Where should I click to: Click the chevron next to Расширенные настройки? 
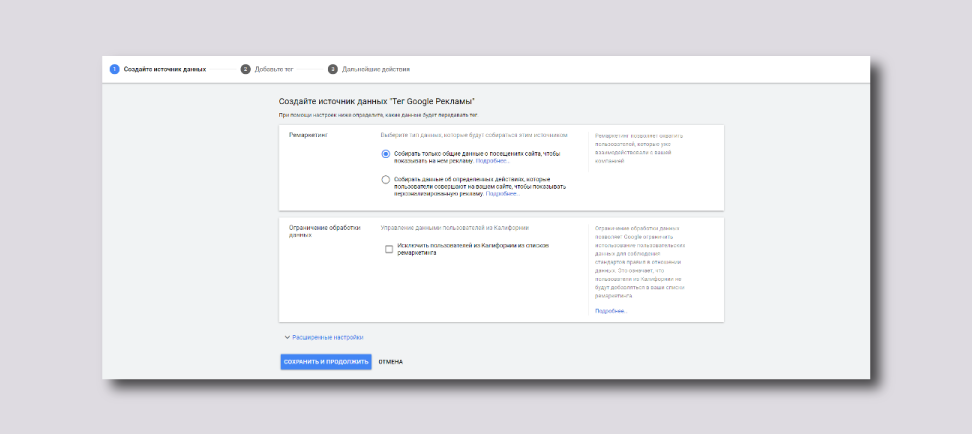coord(287,337)
